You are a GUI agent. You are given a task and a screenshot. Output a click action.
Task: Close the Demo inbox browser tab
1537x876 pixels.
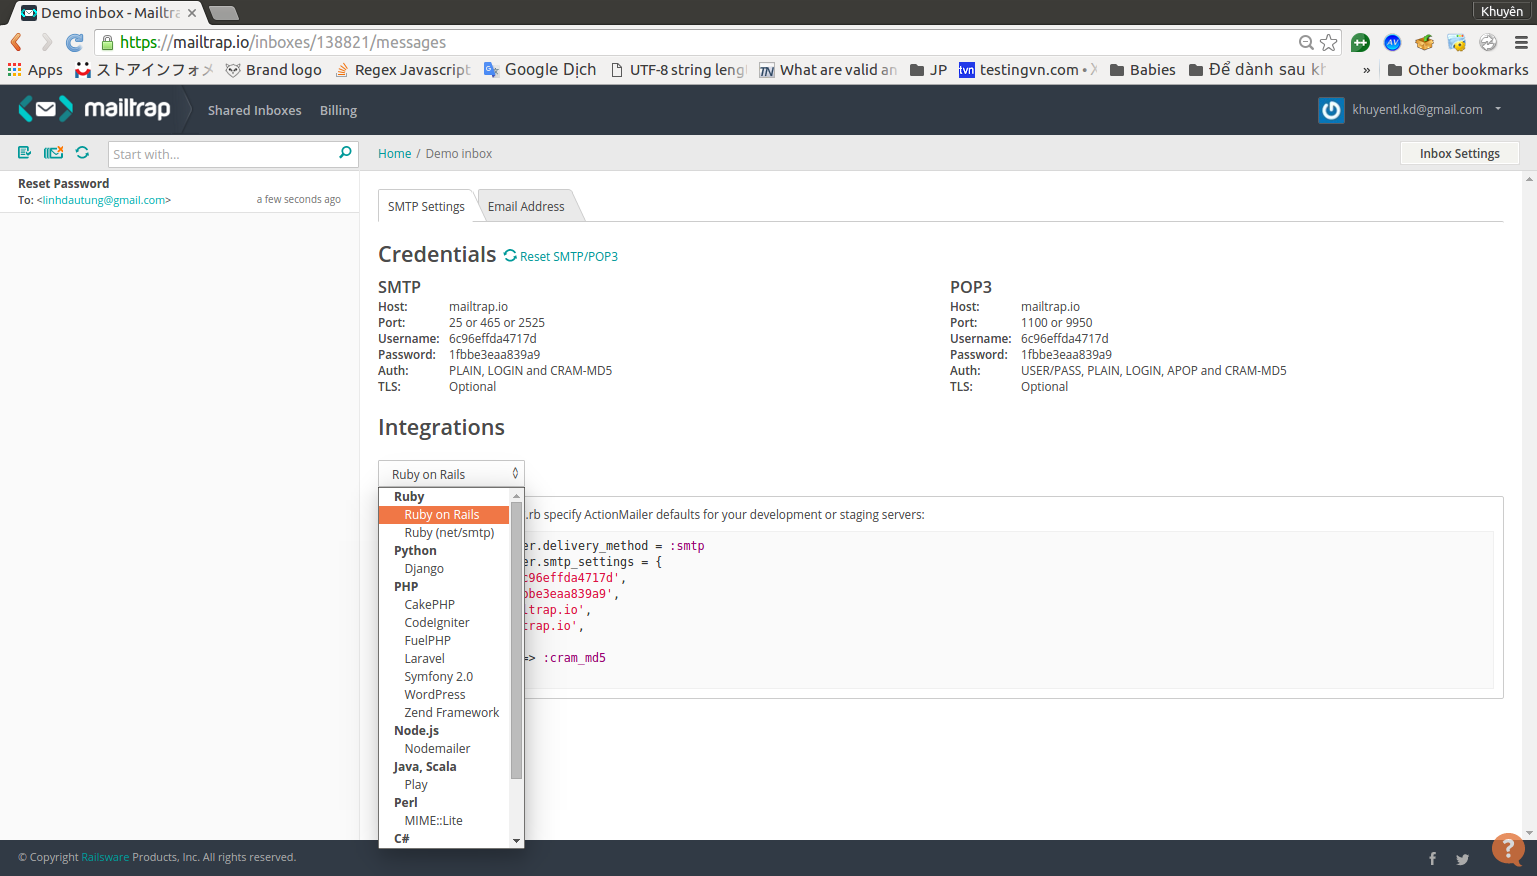192,13
